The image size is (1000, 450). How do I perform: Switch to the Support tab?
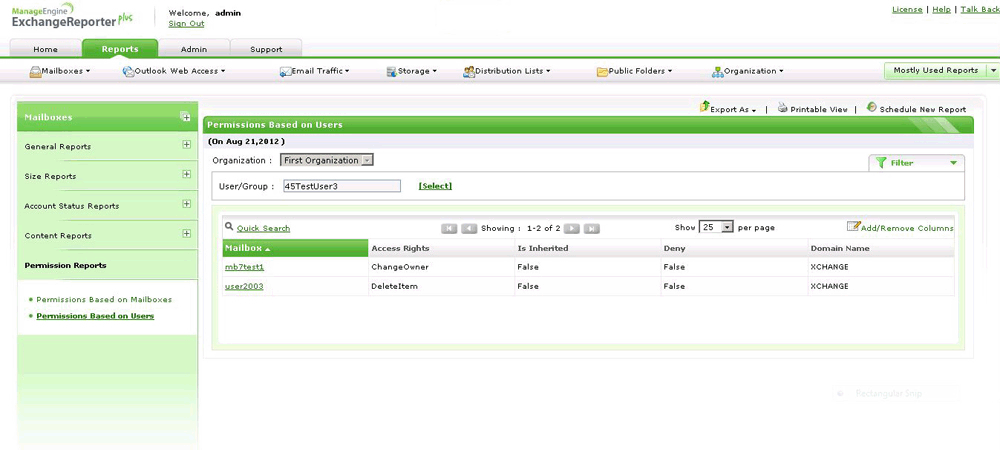[x=266, y=49]
